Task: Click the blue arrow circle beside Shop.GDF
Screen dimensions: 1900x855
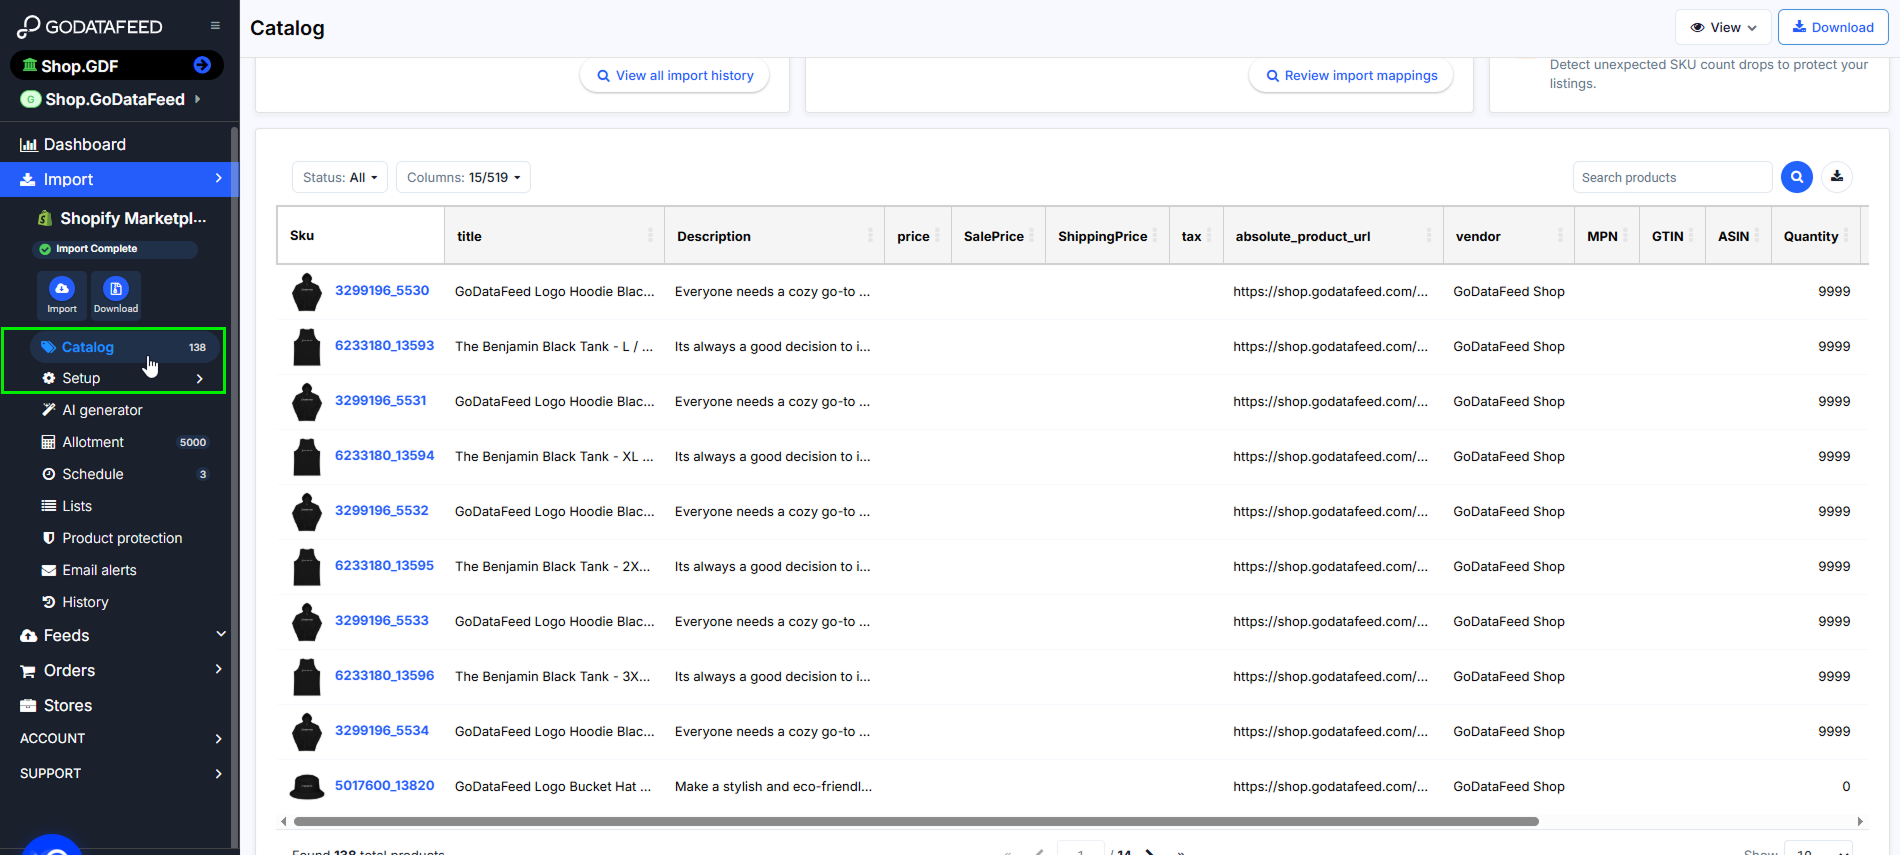Action: 202,65
